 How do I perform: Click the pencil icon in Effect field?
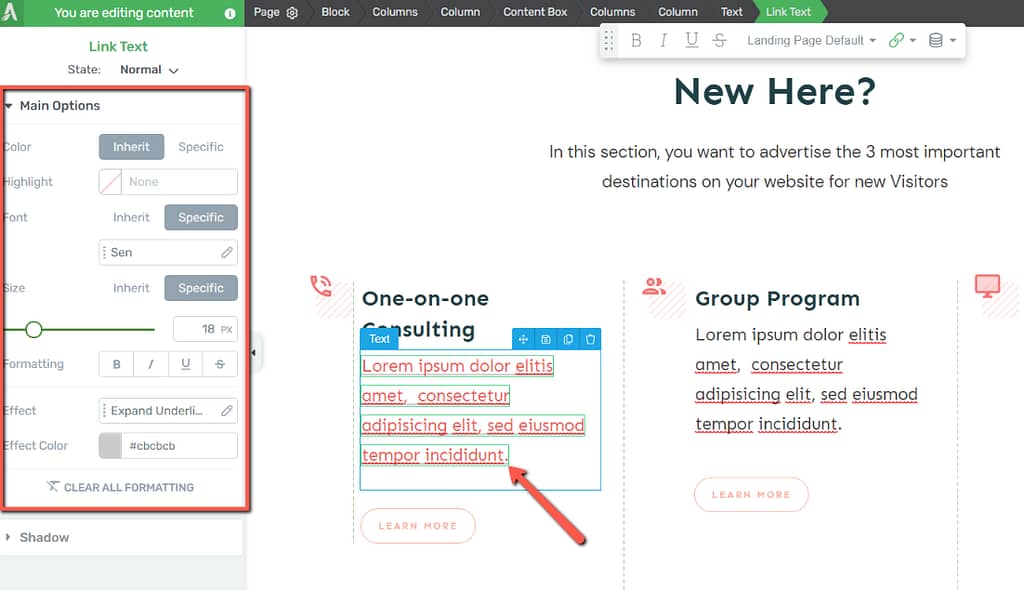coord(227,410)
